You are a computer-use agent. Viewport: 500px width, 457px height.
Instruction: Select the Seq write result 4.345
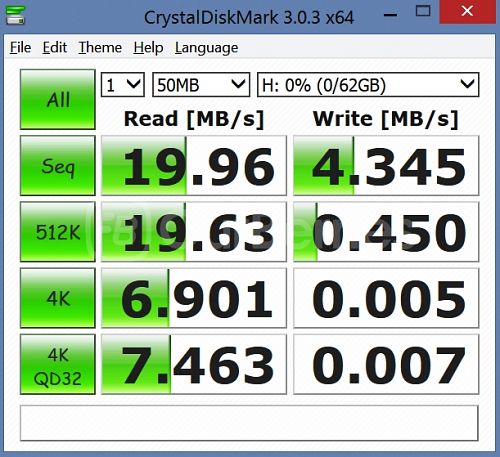point(386,165)
